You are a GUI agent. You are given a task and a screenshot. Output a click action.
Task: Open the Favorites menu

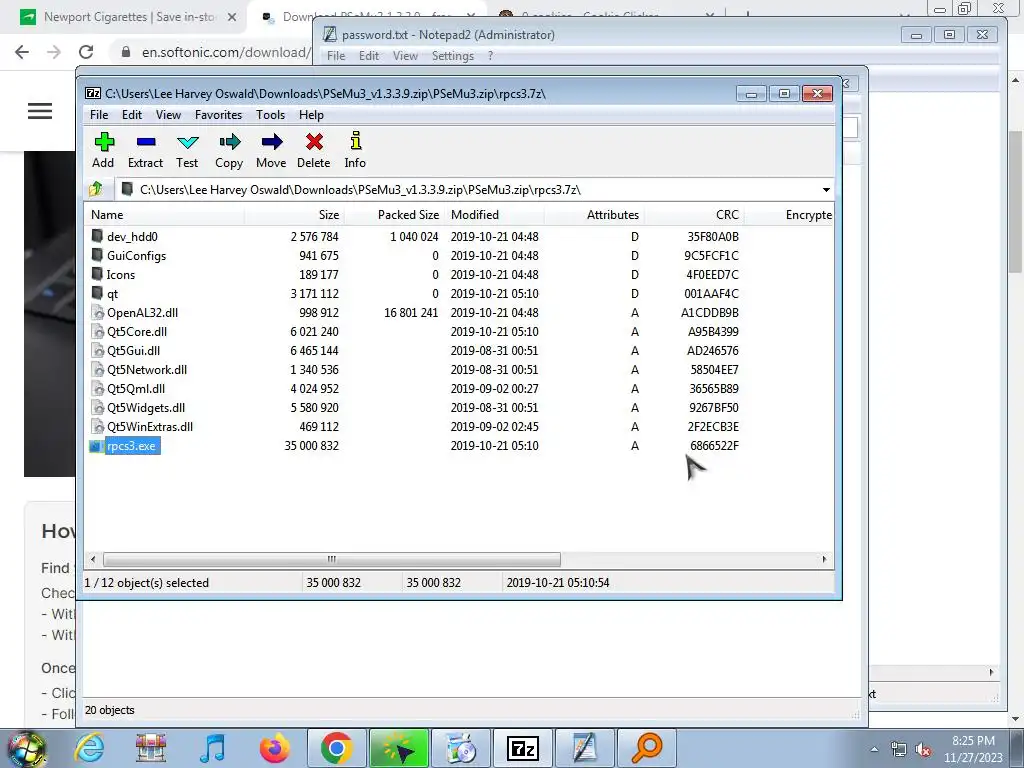(218, 115)
